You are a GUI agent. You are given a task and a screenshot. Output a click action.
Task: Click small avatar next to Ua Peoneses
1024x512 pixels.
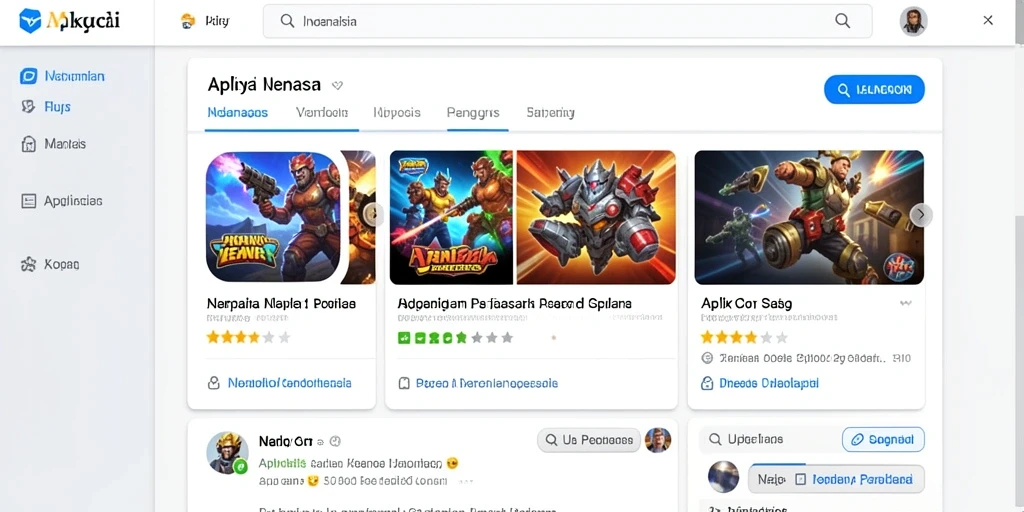click(658, 440)
